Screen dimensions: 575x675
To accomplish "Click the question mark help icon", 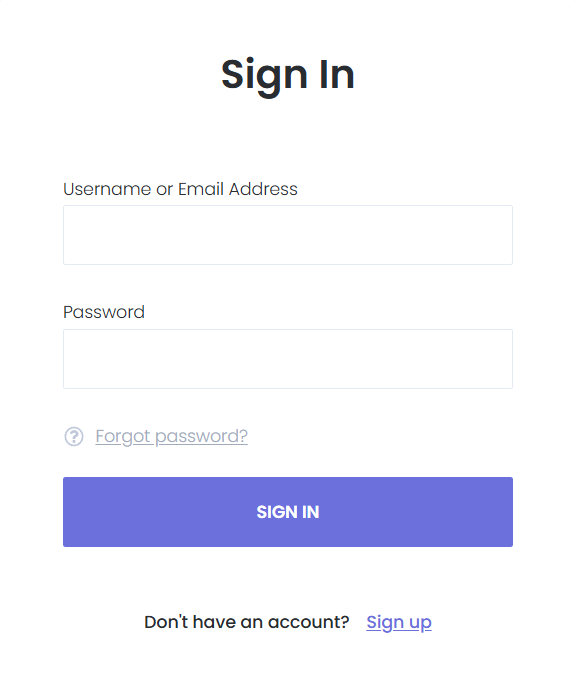I will pyautogui.click(x=74, y=437).
